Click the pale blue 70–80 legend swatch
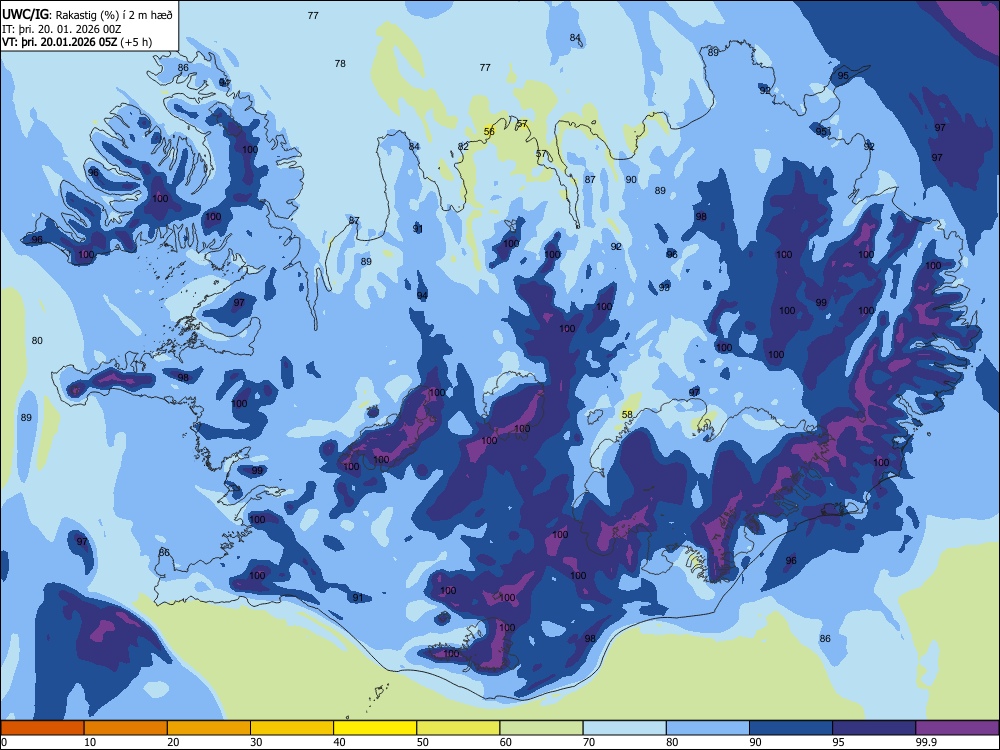The width and height of the screenshot is (1000, 750). pyautogui.click(x=624, y=728)
